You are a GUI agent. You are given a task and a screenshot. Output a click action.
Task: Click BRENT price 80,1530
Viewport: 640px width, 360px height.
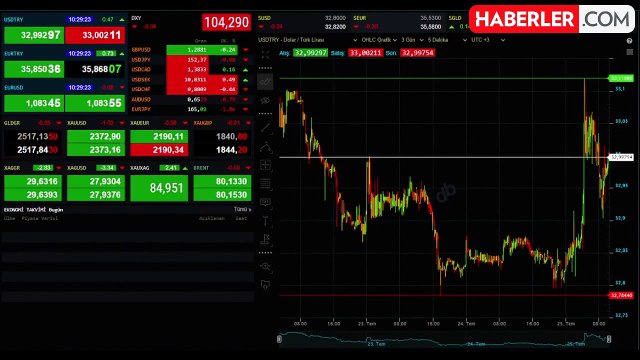click(222, 195)
